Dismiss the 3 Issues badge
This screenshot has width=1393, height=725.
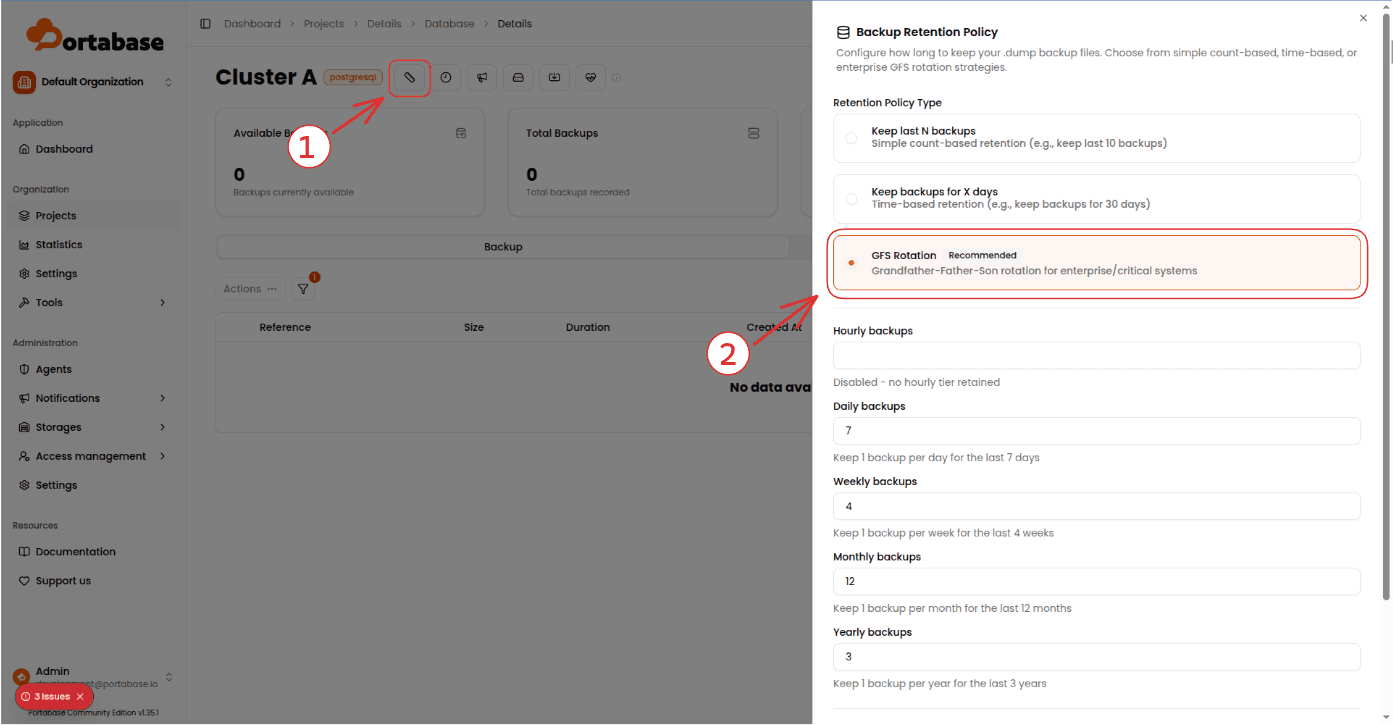pyautogui.click(x=80, y=696)
